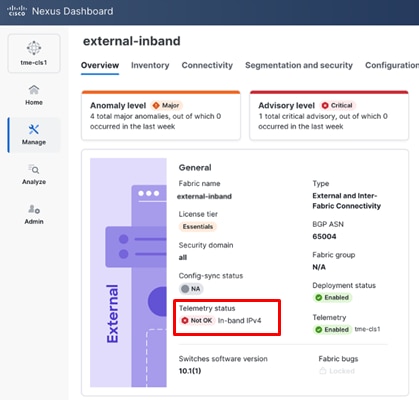Click the NA config-sync status badge

coord(191,289)
